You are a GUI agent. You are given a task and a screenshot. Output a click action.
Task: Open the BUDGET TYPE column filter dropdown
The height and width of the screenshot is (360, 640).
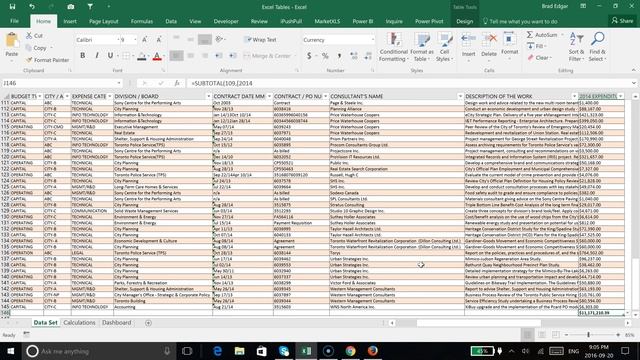point(40,96)
